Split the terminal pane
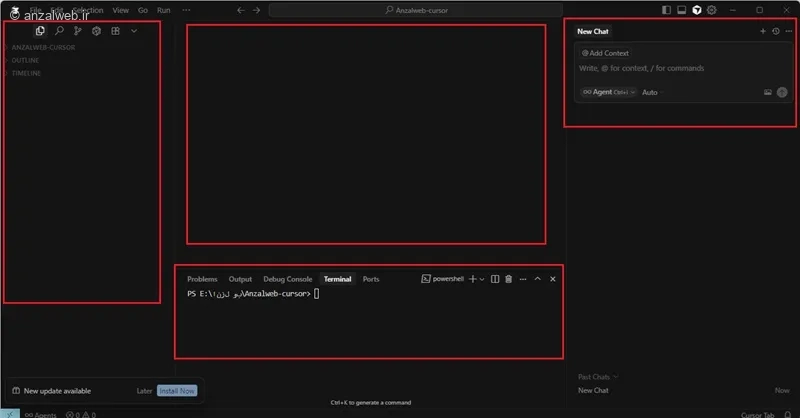800x418 pixels. 495,279
